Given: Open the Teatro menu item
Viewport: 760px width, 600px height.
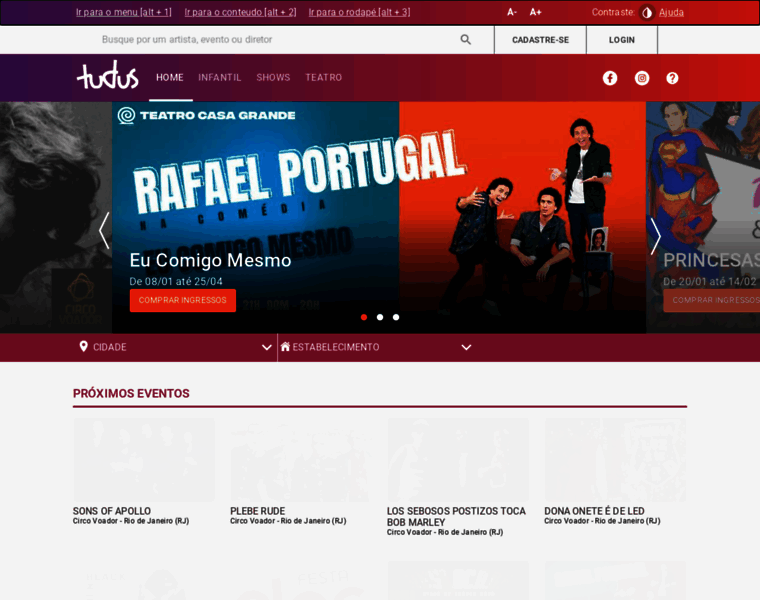Looking at the screenshot, I should (x=324, y=78).
